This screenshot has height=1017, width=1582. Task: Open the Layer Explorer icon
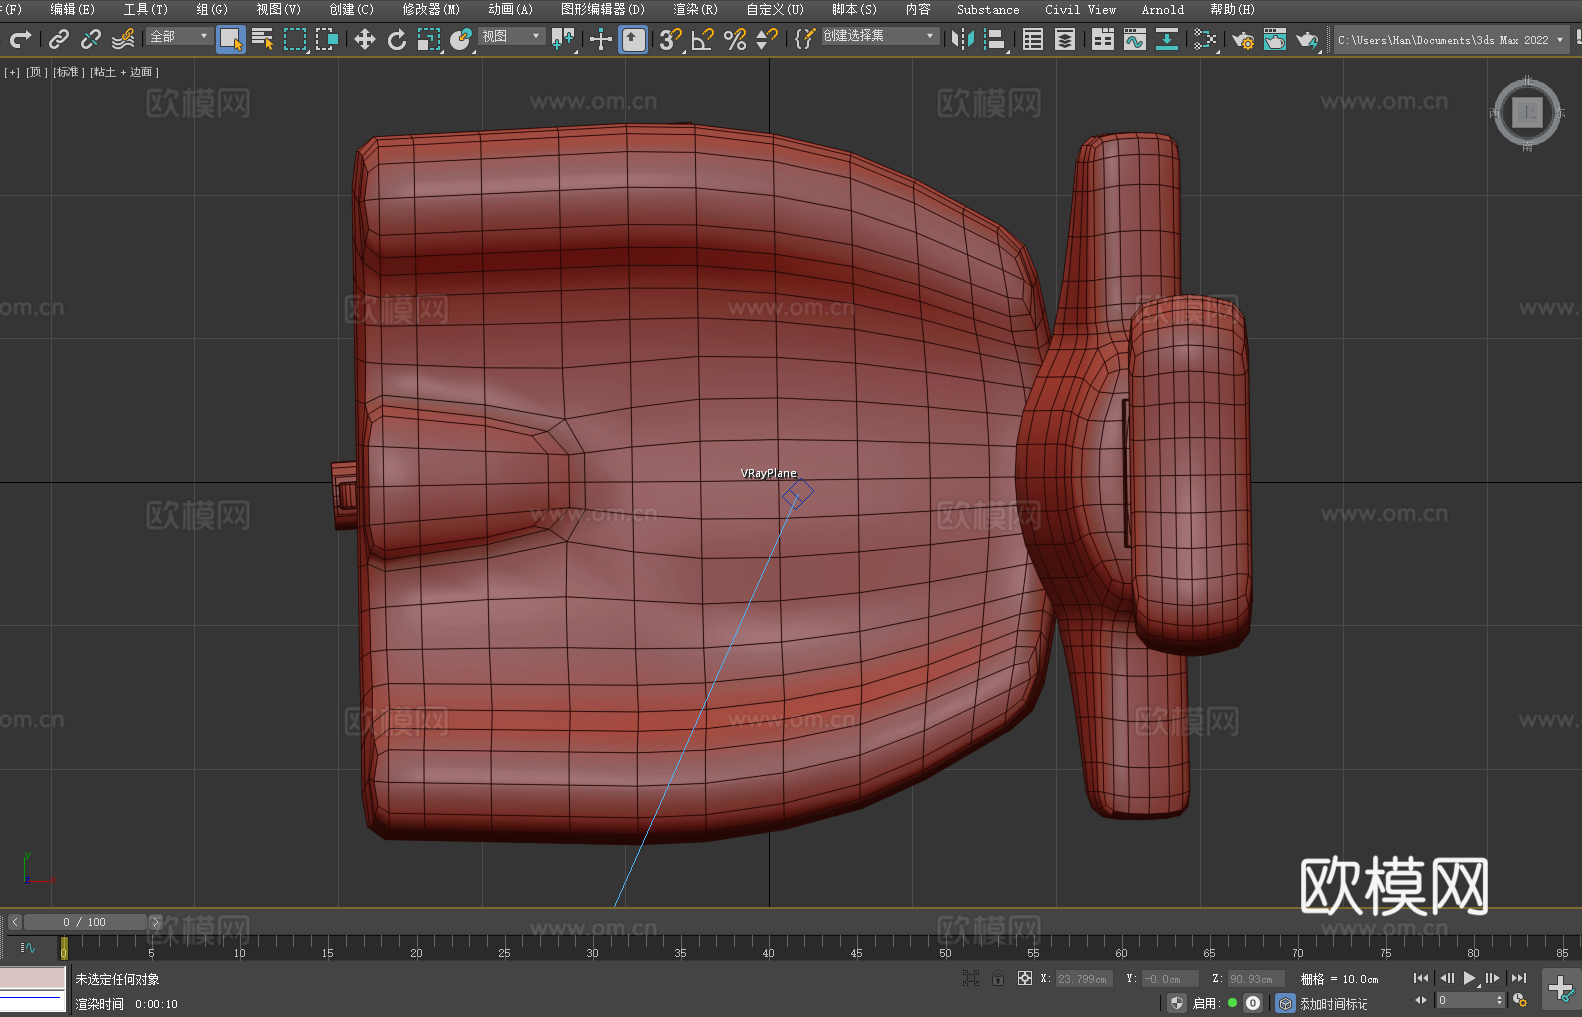(1065, 39)
